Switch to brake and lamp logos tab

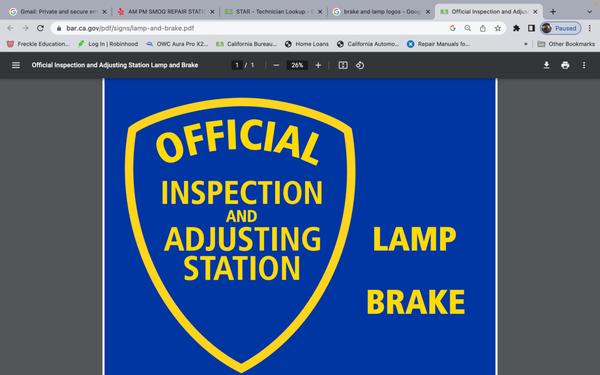click(381, 12)
